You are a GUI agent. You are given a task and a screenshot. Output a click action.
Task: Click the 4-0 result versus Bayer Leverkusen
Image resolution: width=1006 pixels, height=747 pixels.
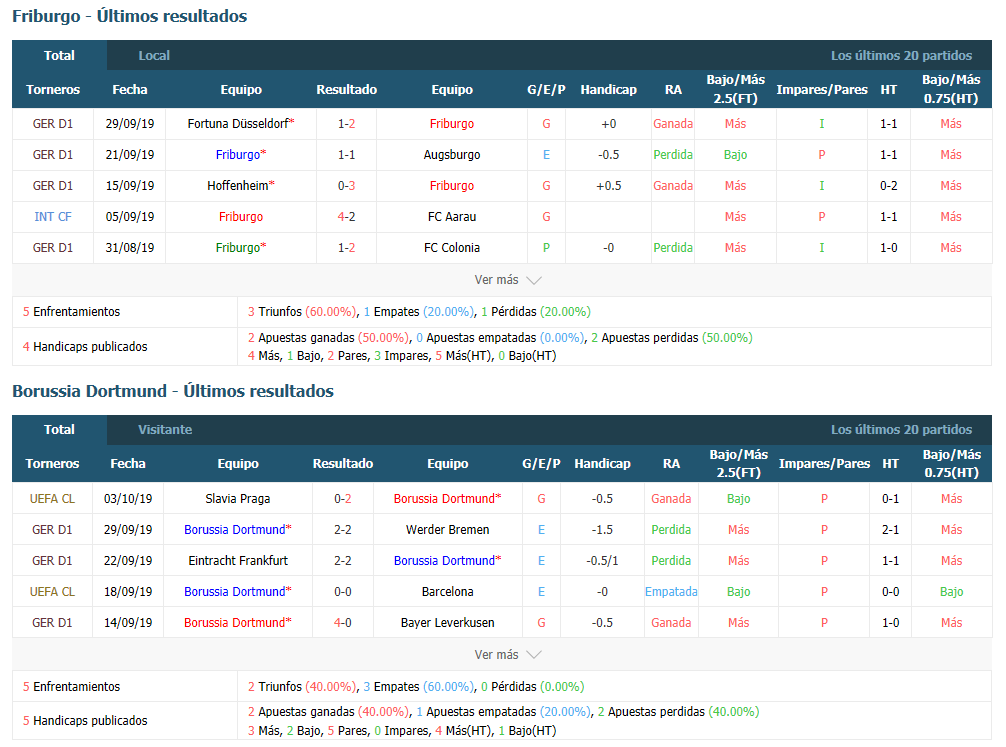(x=343, y=622)
